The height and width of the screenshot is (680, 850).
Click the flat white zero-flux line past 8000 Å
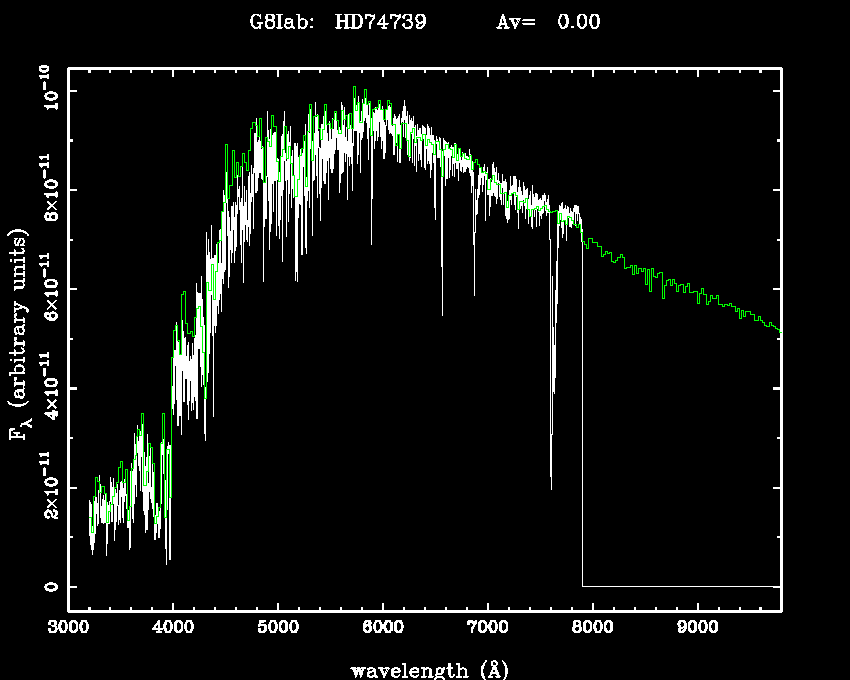point(680,586)
